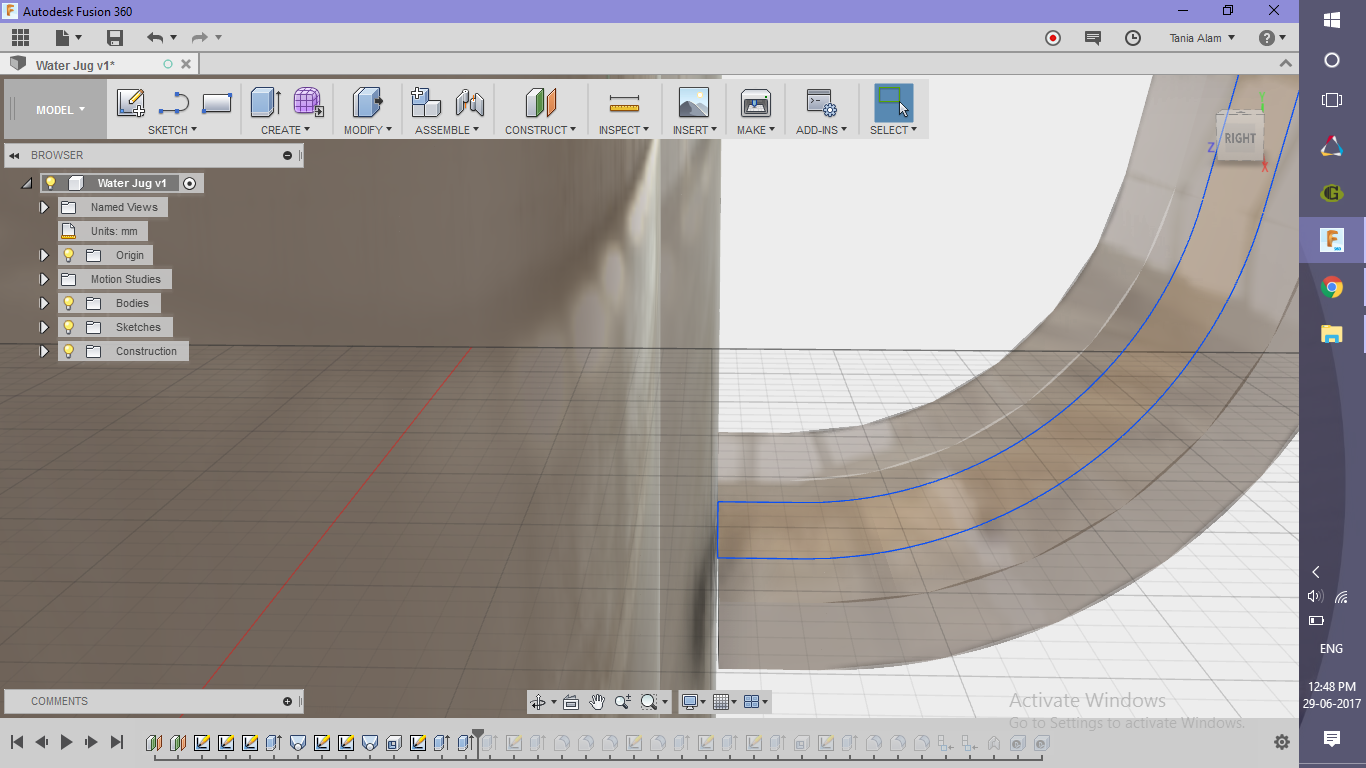The image size is (1366, 768).
Task: Open the Scripts and Add-Ins icon
Action: point(821,103)
